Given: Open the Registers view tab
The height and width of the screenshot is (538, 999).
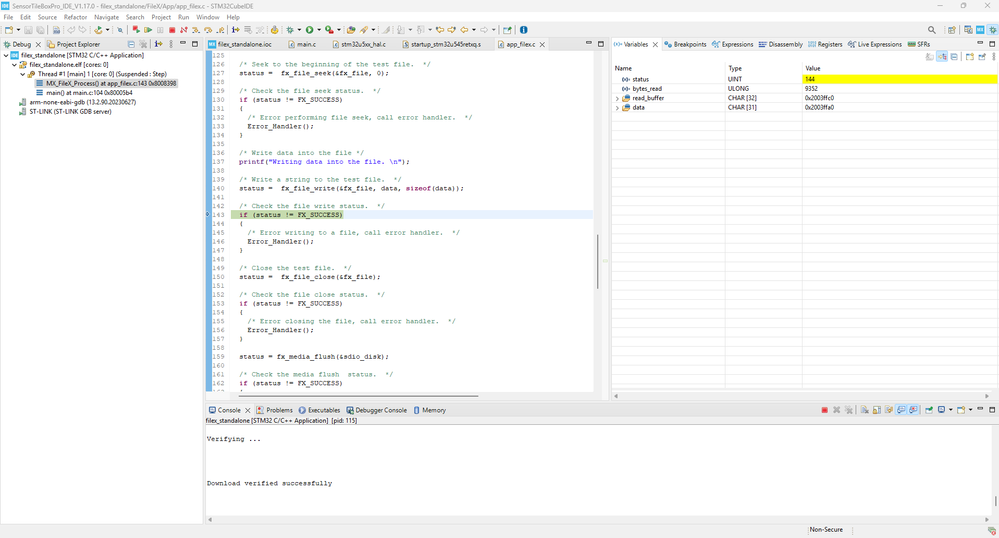Looking at the screenshot, I should pyautogui.click(x=825, y=45).
